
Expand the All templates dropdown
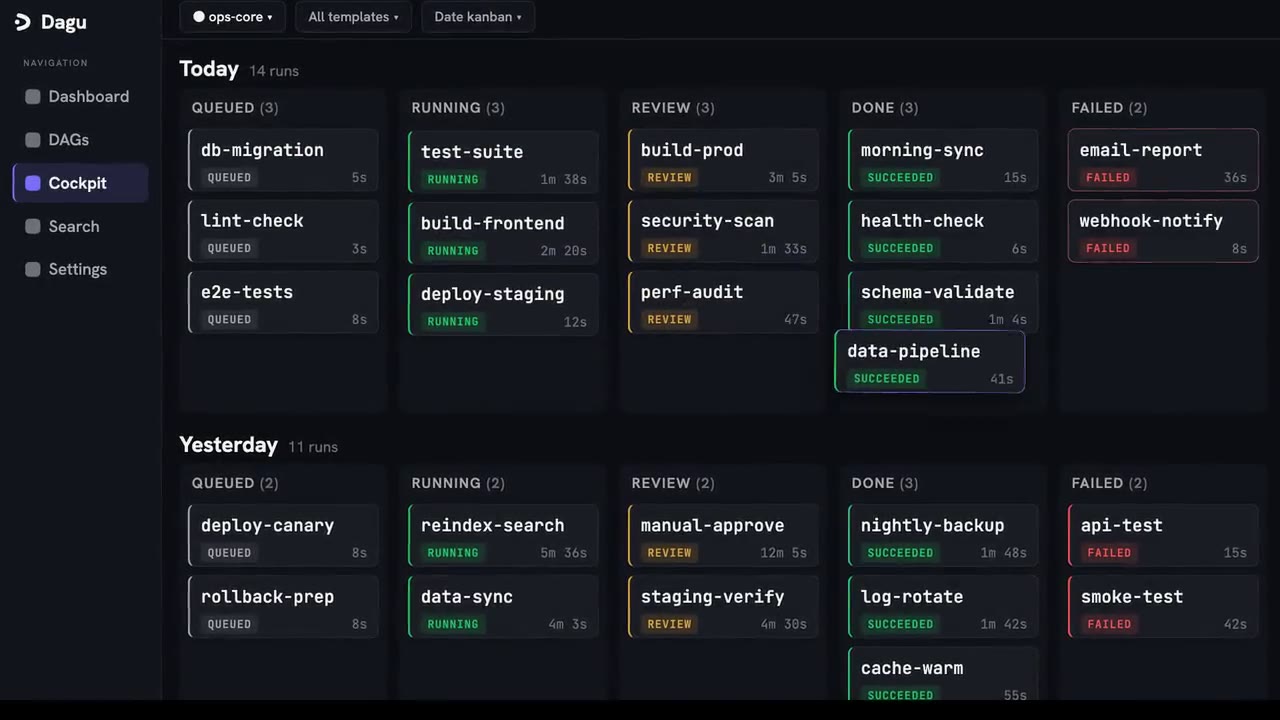354,17
